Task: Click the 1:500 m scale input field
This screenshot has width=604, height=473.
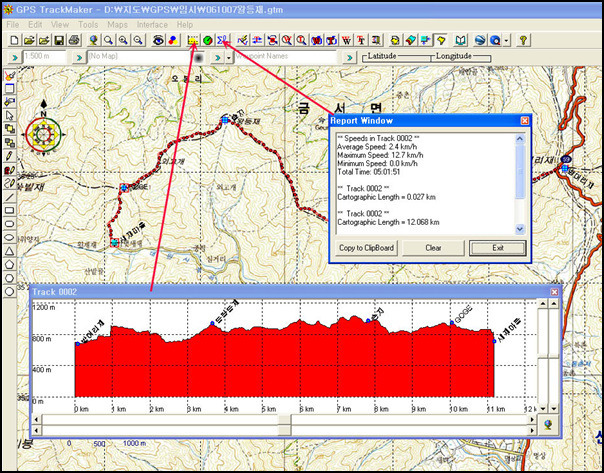Action: [45, 57]
